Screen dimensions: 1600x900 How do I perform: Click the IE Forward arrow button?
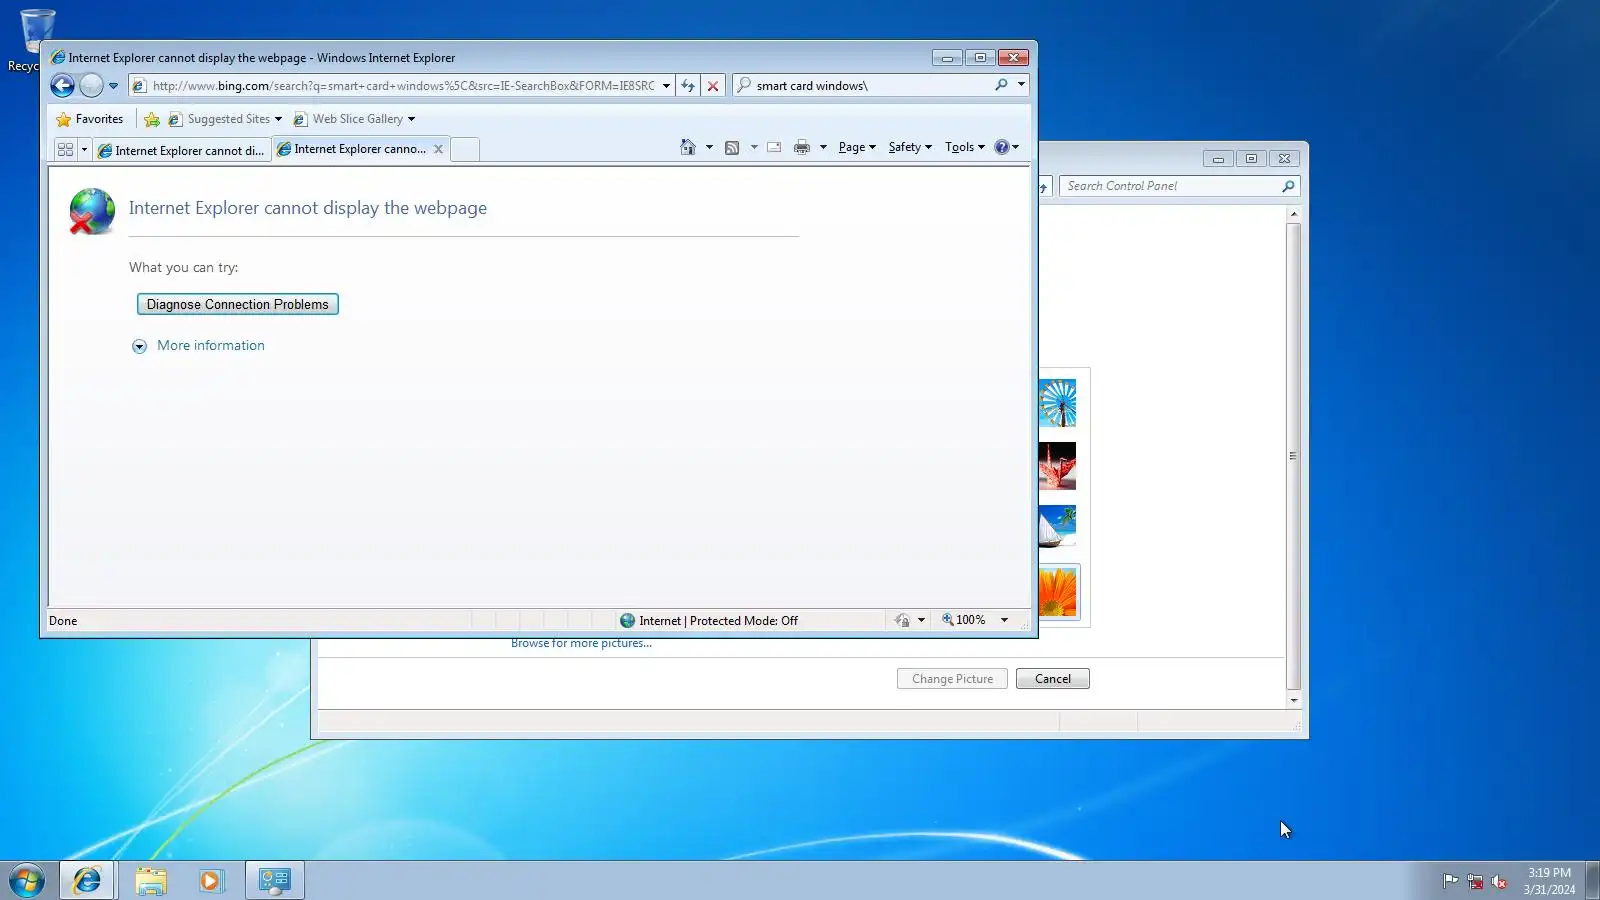(91, 86)
